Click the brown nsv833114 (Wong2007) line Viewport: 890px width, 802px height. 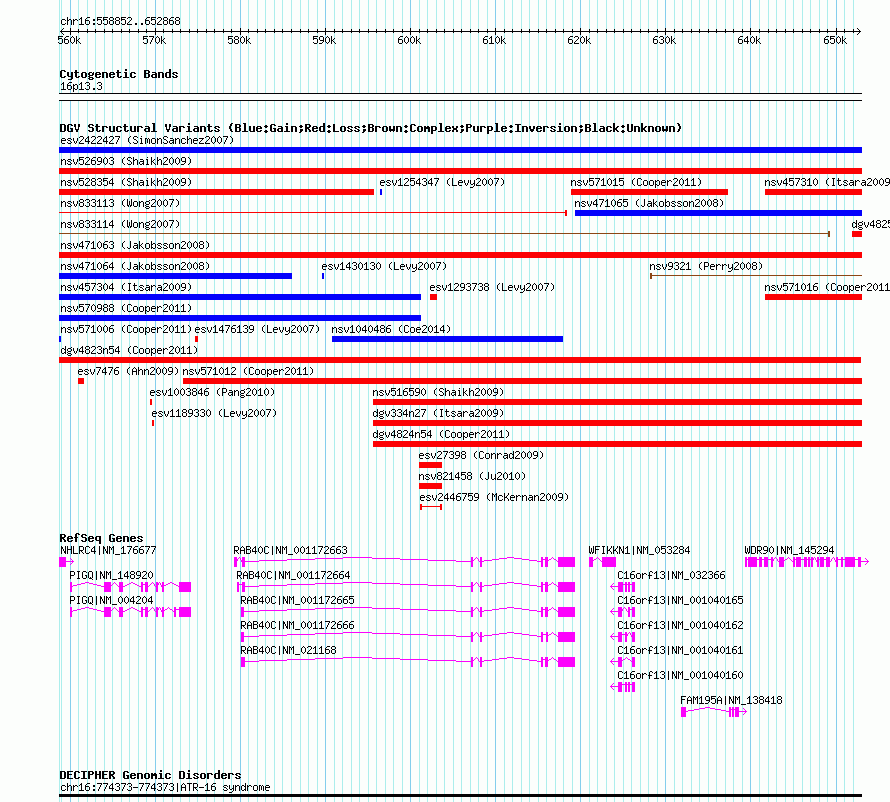click(444, 234)
